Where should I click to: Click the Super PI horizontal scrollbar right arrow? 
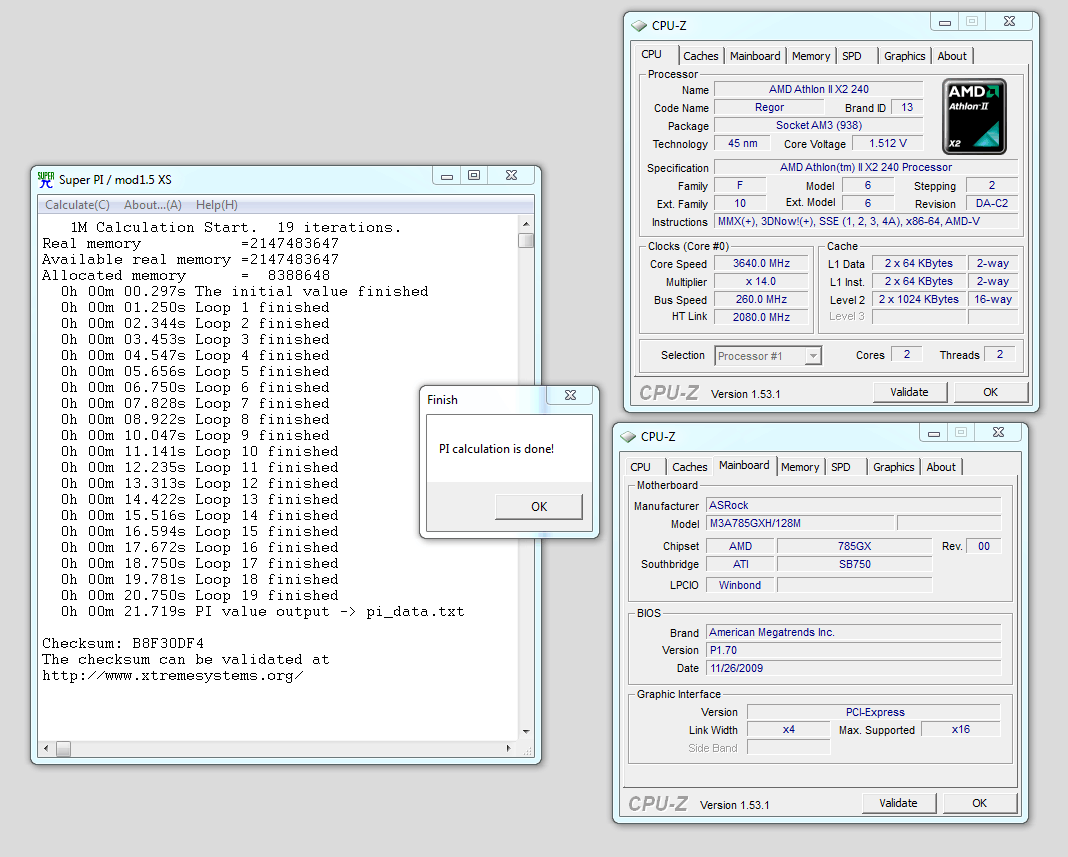point(509,749)
